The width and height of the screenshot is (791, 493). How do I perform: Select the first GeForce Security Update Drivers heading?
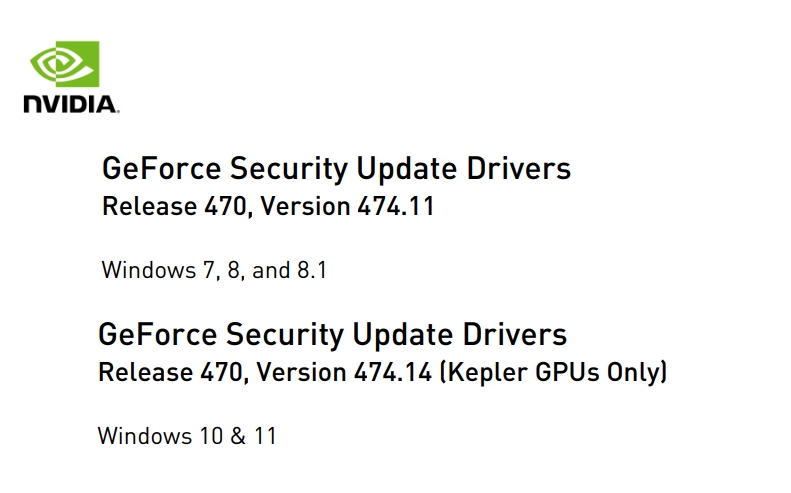pyautogui.click(x=336, y=169)
